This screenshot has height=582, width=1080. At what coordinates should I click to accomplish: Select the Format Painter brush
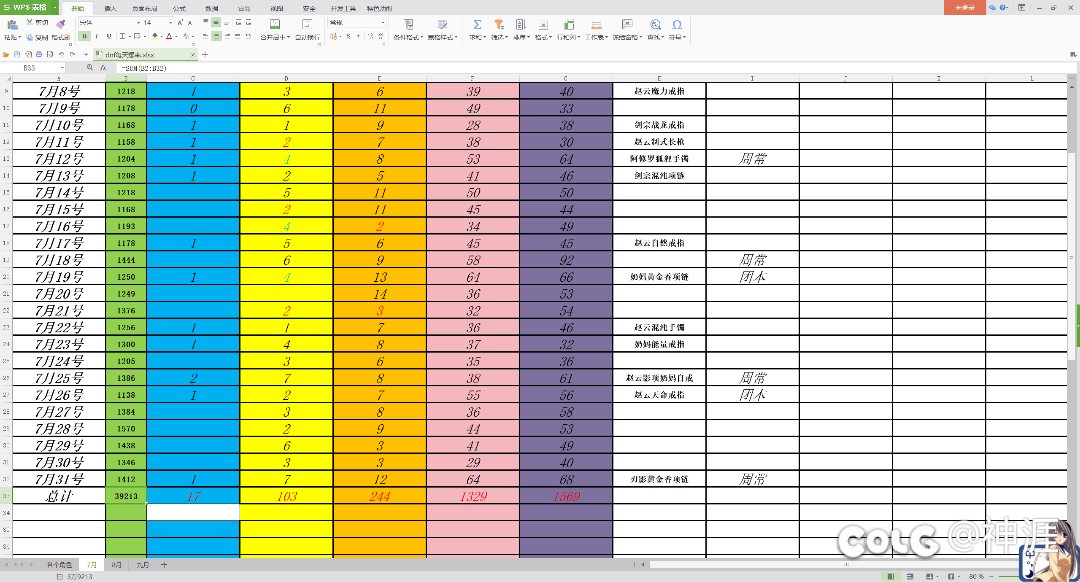(61, 24)
